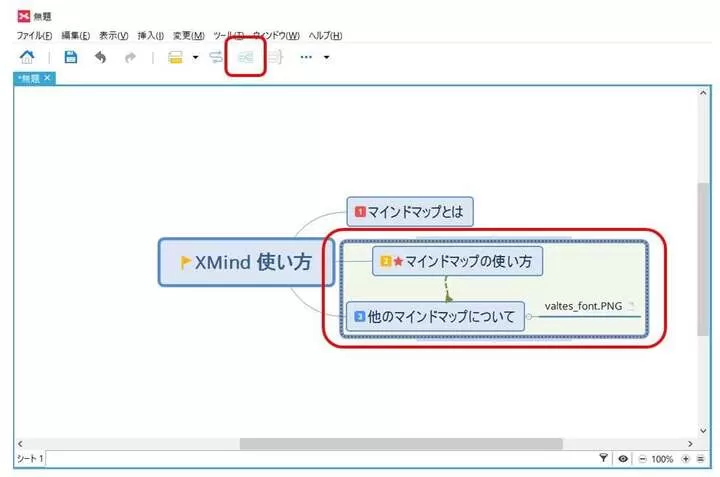This screenshot has width=720, height=477.
Task: Click the Summary bracket tool icon
Action: point(275,58)
